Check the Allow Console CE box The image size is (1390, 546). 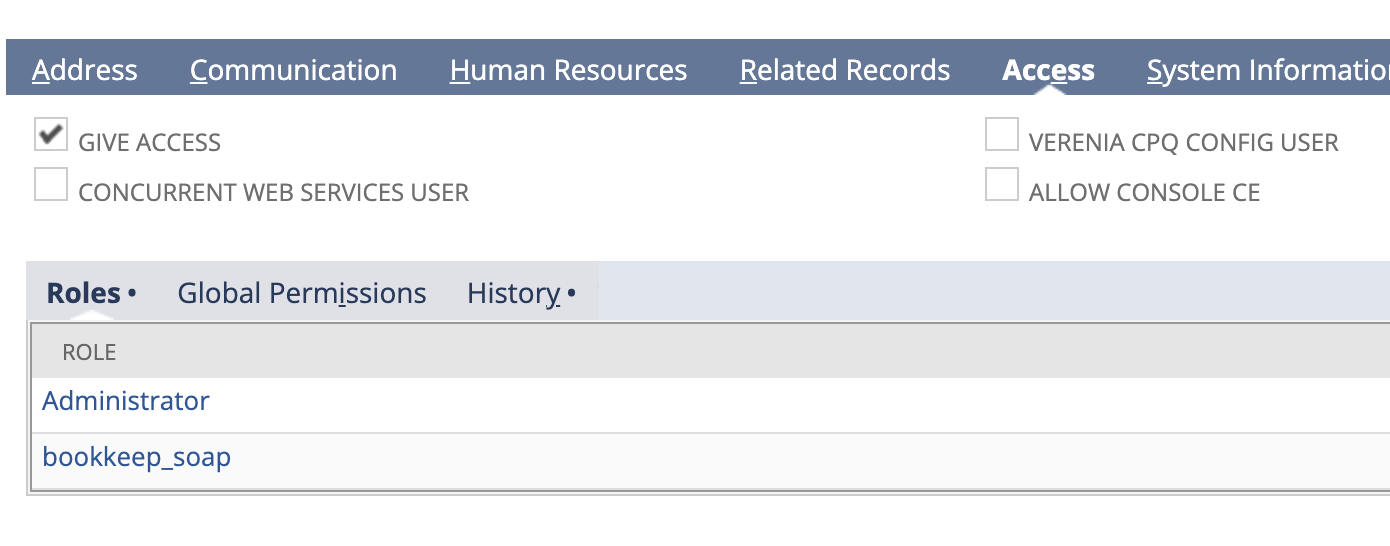coord(1001,185)
